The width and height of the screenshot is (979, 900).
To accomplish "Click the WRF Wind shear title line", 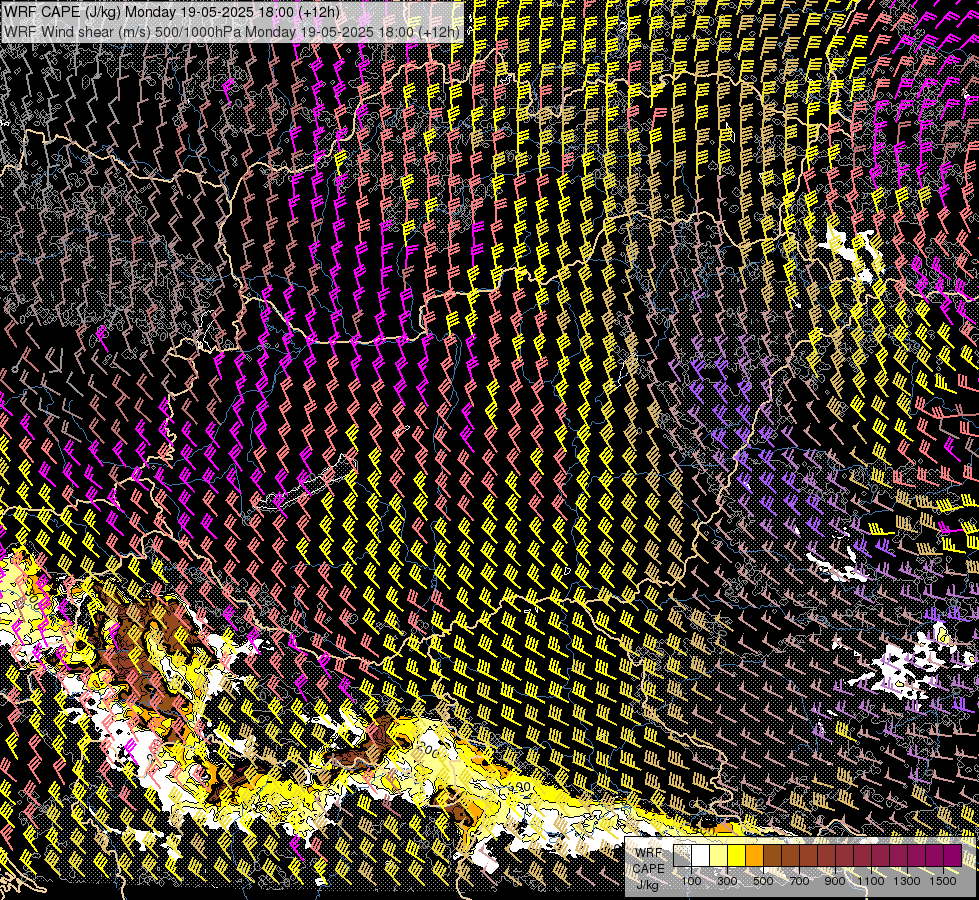I will [232, 31].
